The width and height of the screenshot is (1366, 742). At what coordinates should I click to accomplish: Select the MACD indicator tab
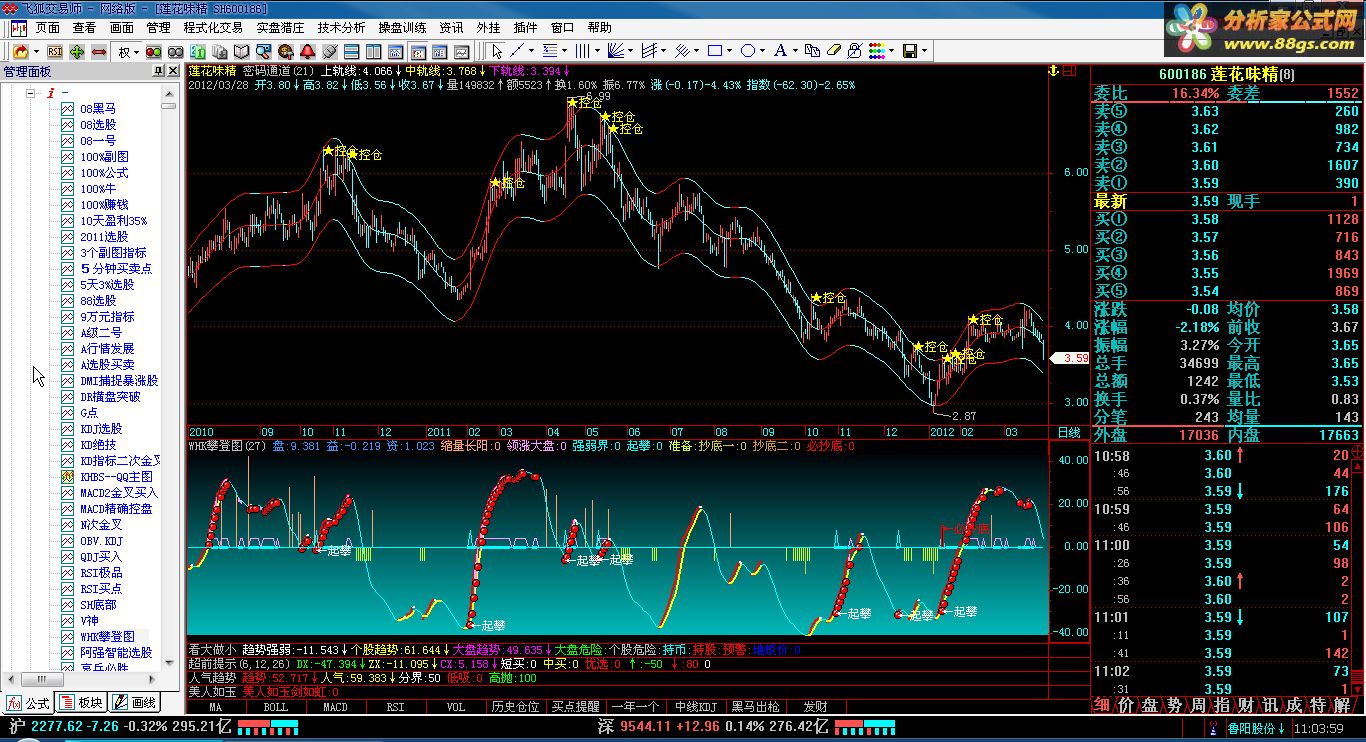point(336,707)
